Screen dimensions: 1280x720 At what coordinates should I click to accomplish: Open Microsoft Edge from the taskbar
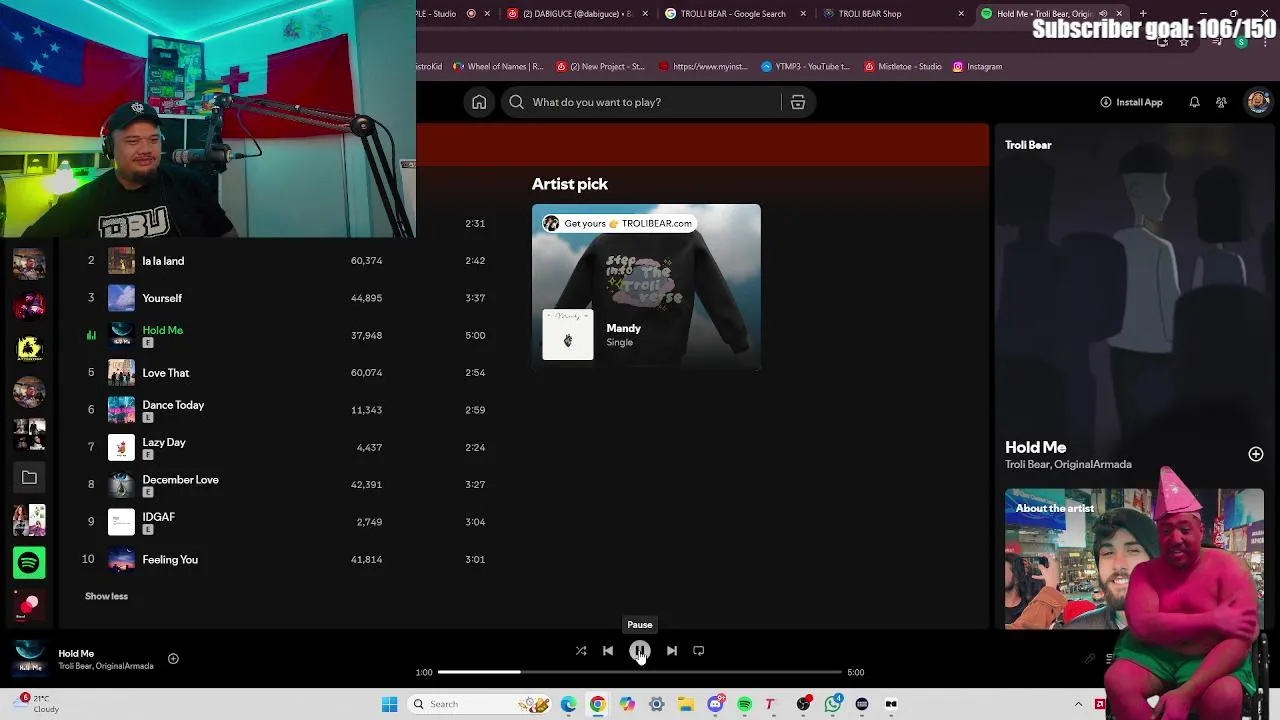click(568, 704)
